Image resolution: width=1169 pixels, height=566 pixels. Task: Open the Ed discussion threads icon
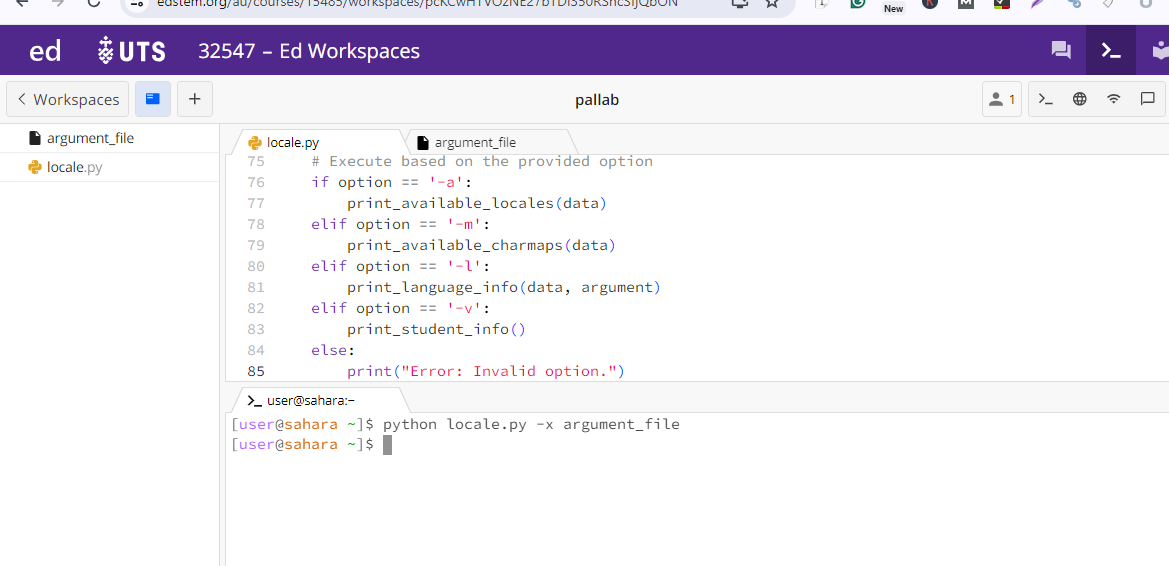1061,50
